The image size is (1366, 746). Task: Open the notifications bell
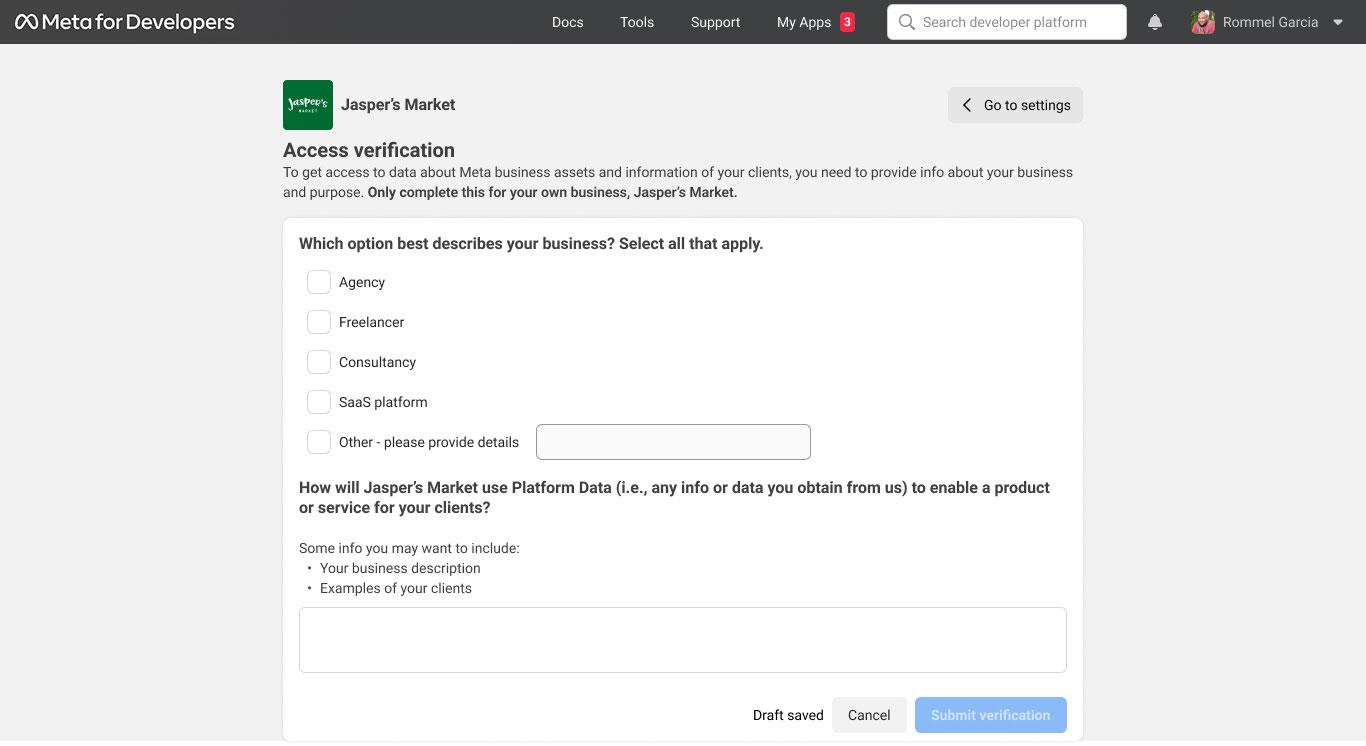(1155, 22)
